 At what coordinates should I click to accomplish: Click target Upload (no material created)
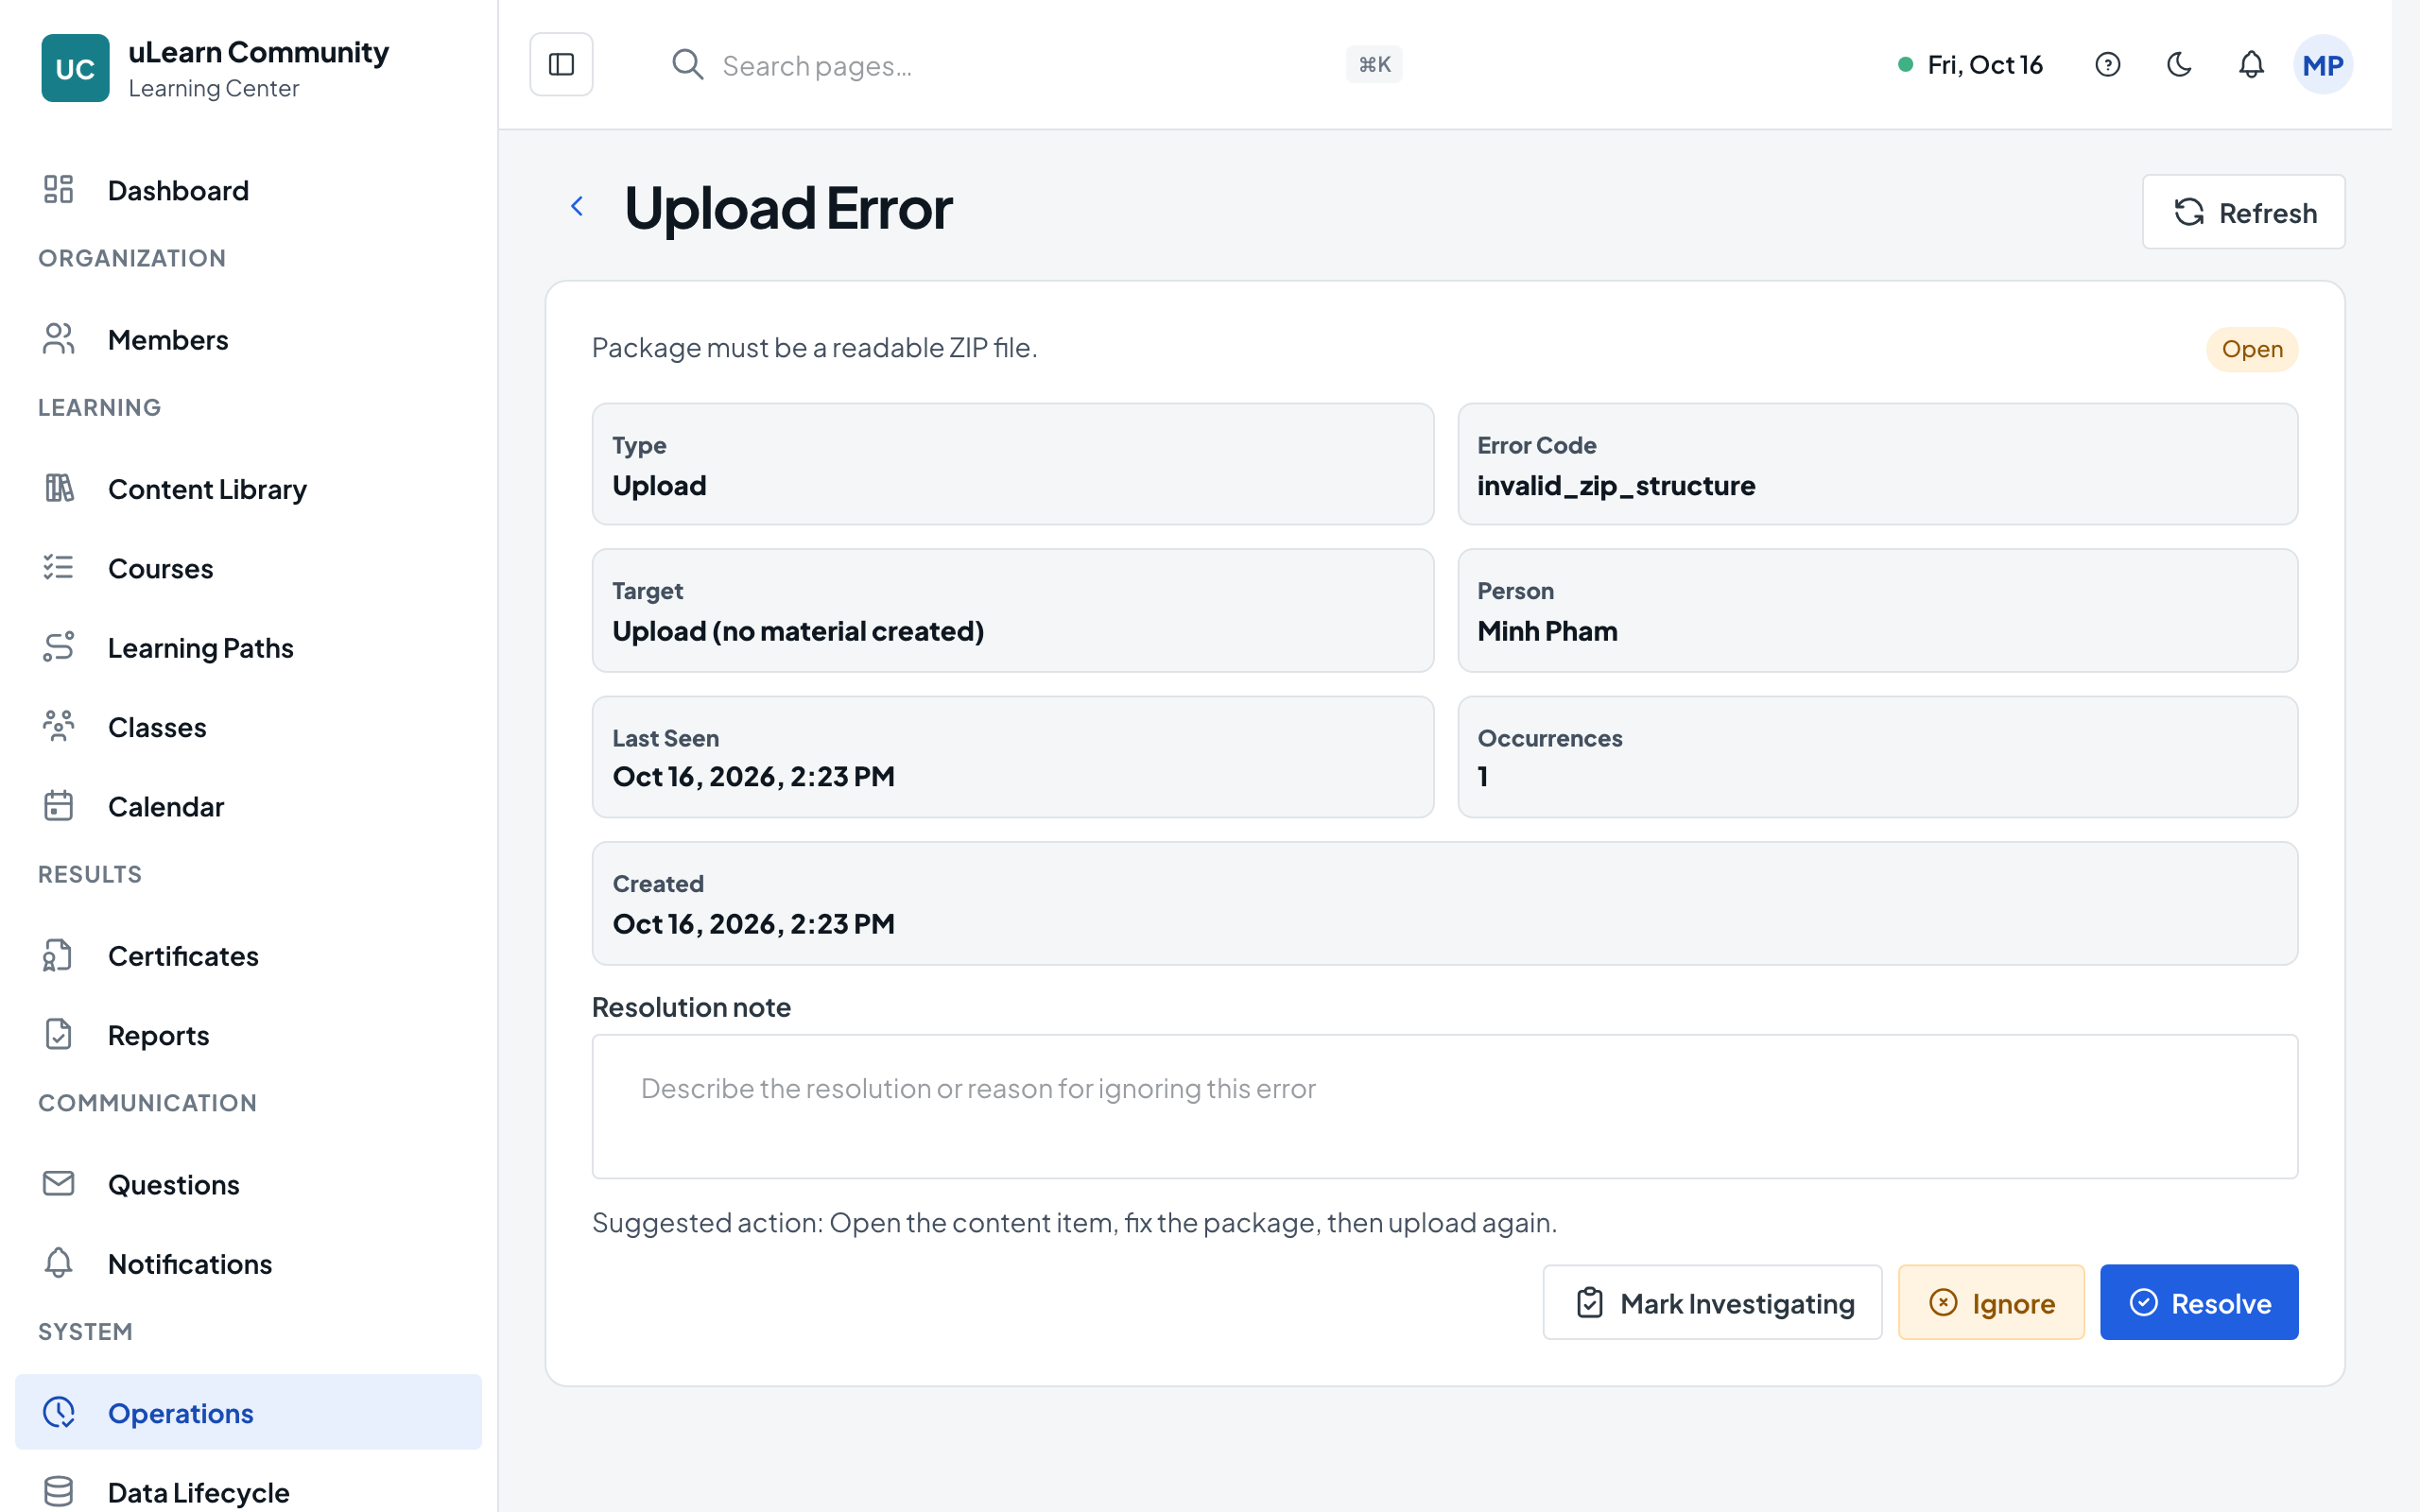(x=798, y=631)
